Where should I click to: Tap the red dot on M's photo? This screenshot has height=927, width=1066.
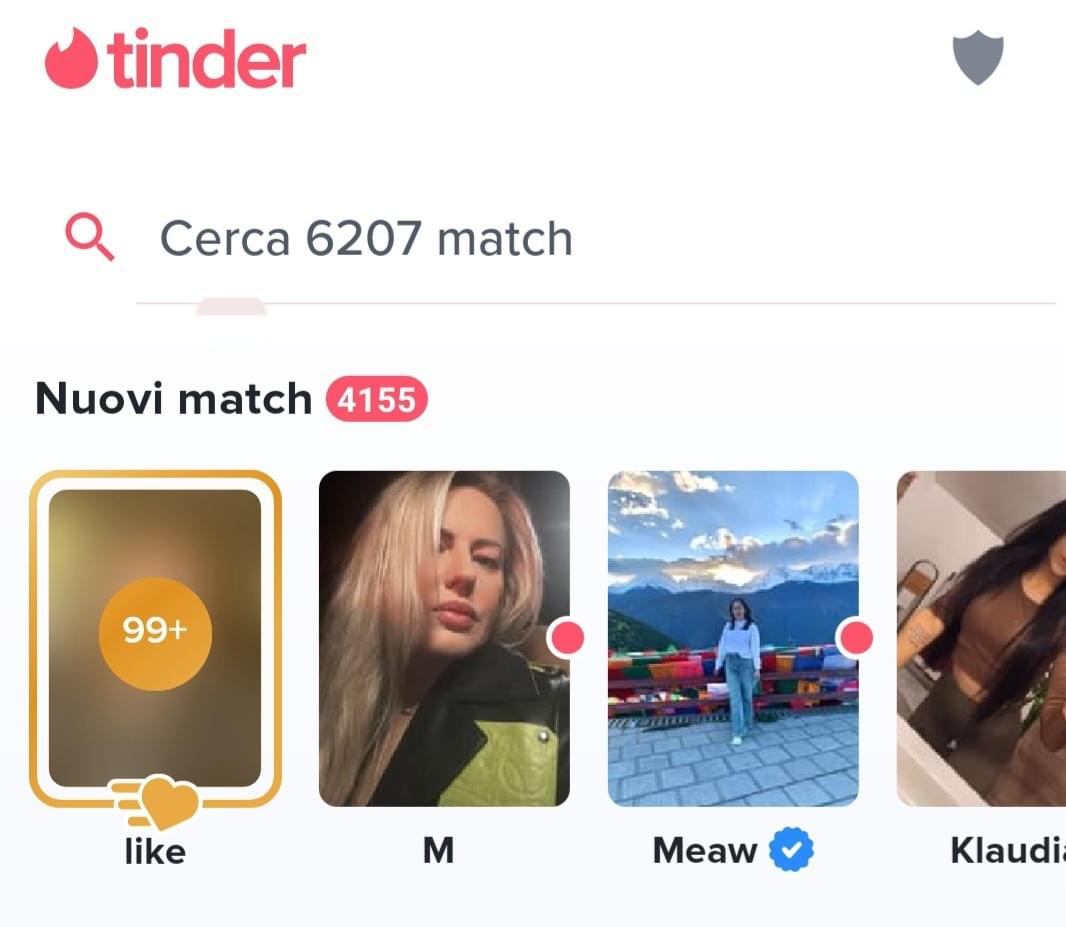[x=566, y=638]
